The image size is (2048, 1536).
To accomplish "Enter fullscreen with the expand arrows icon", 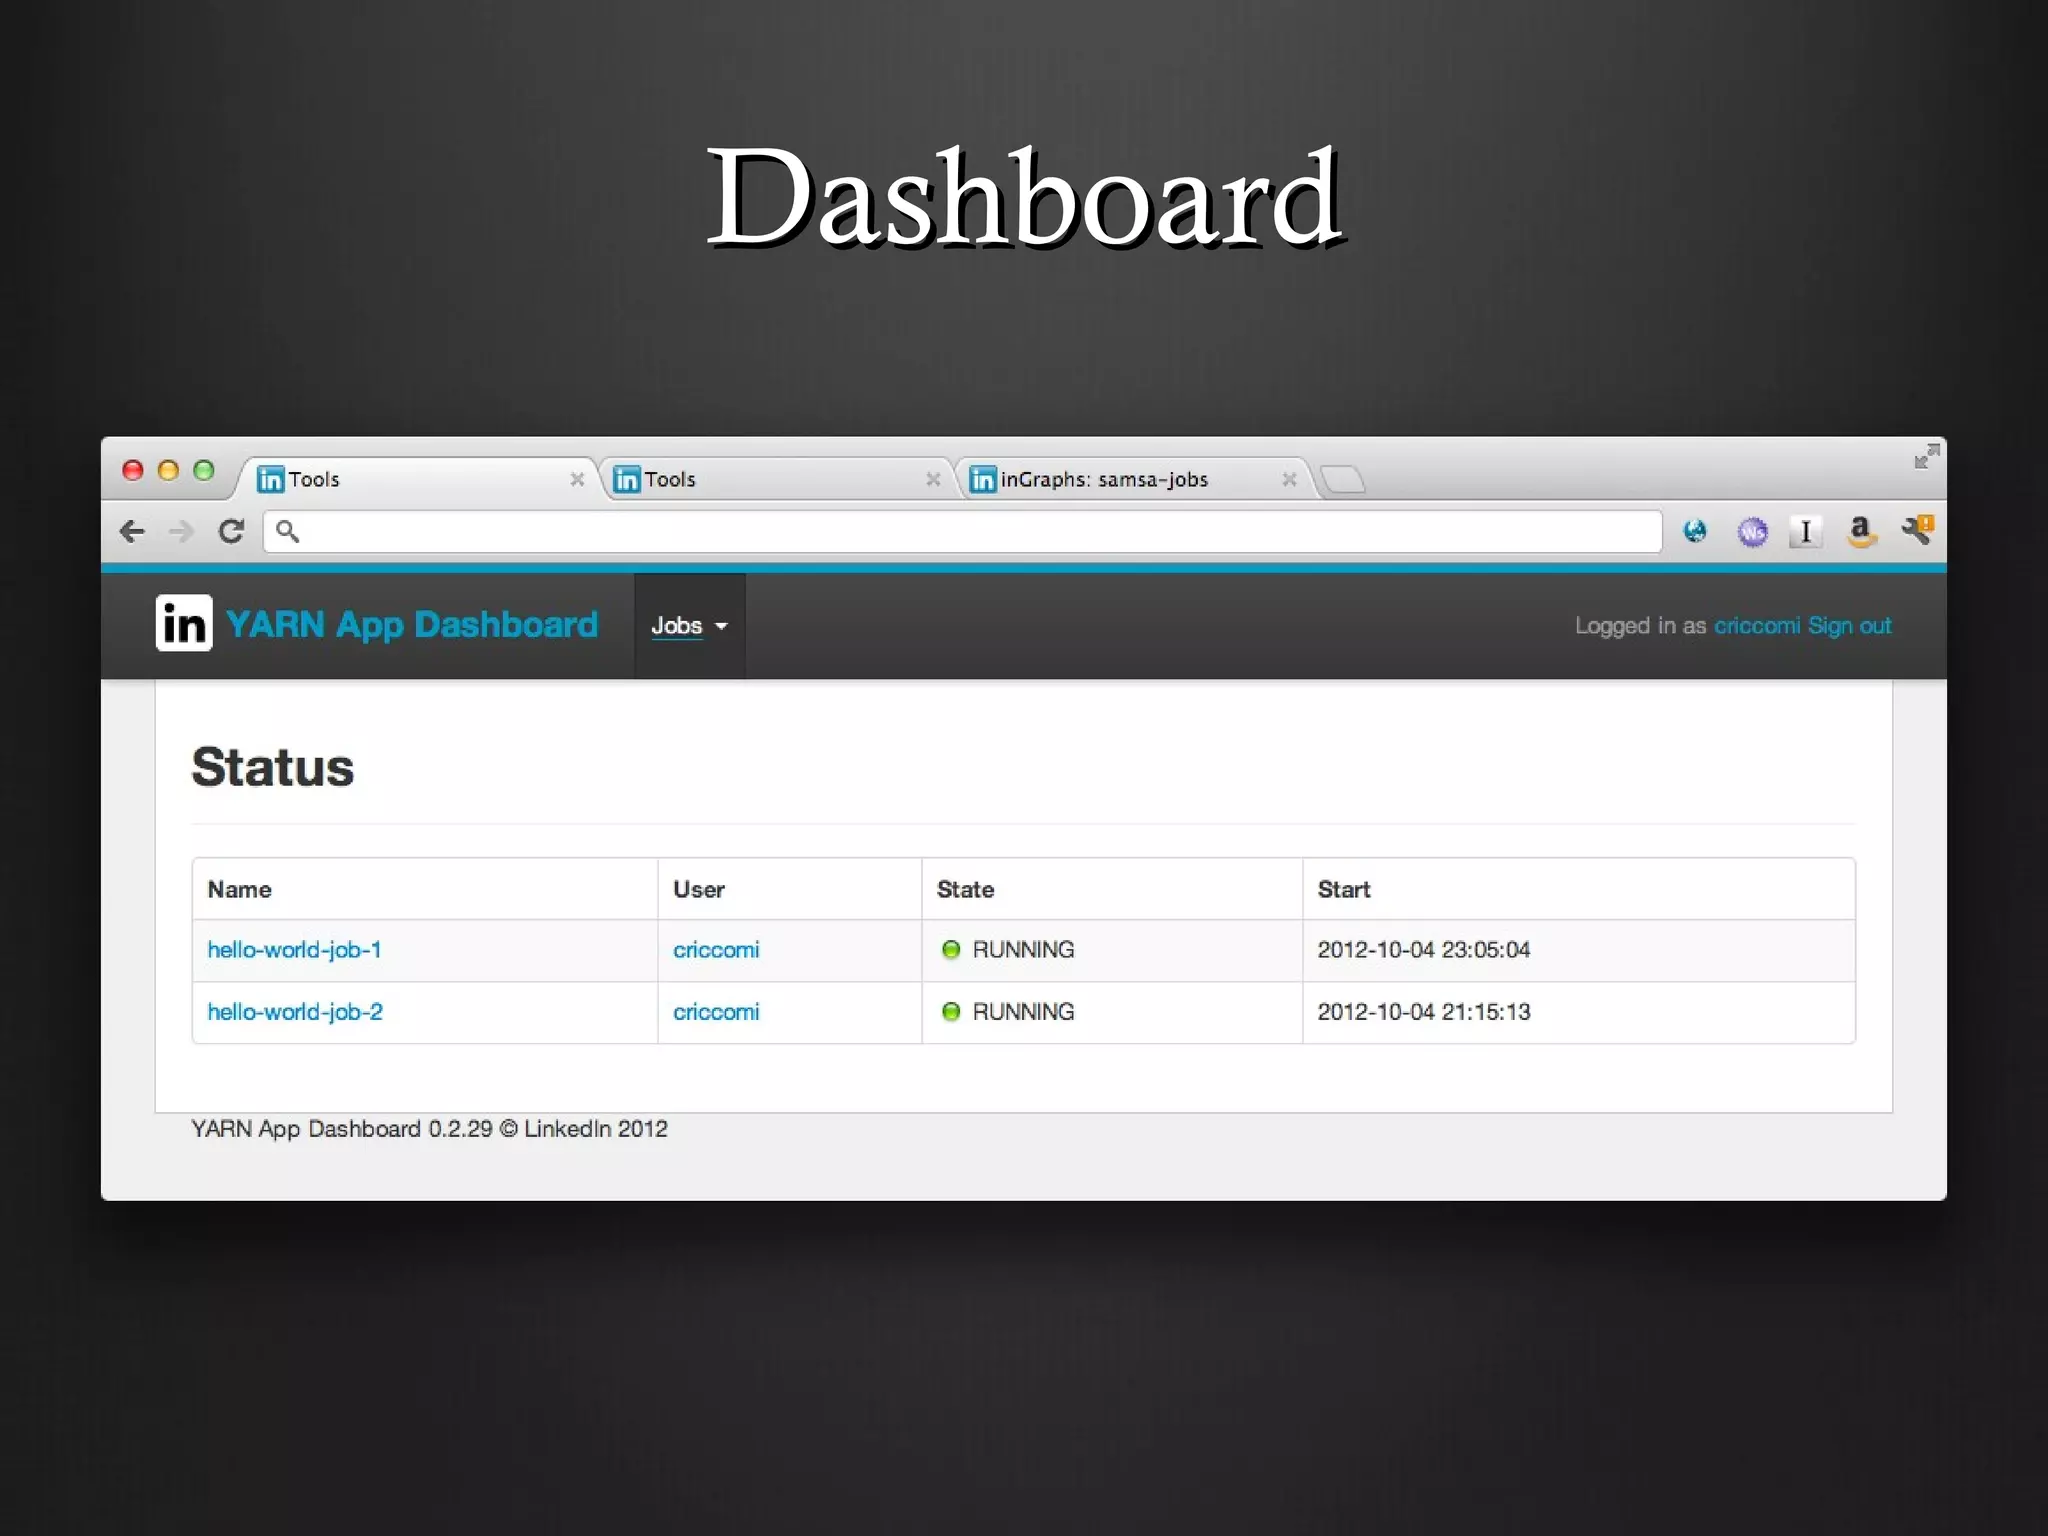I will click(x=1927, y=457).
